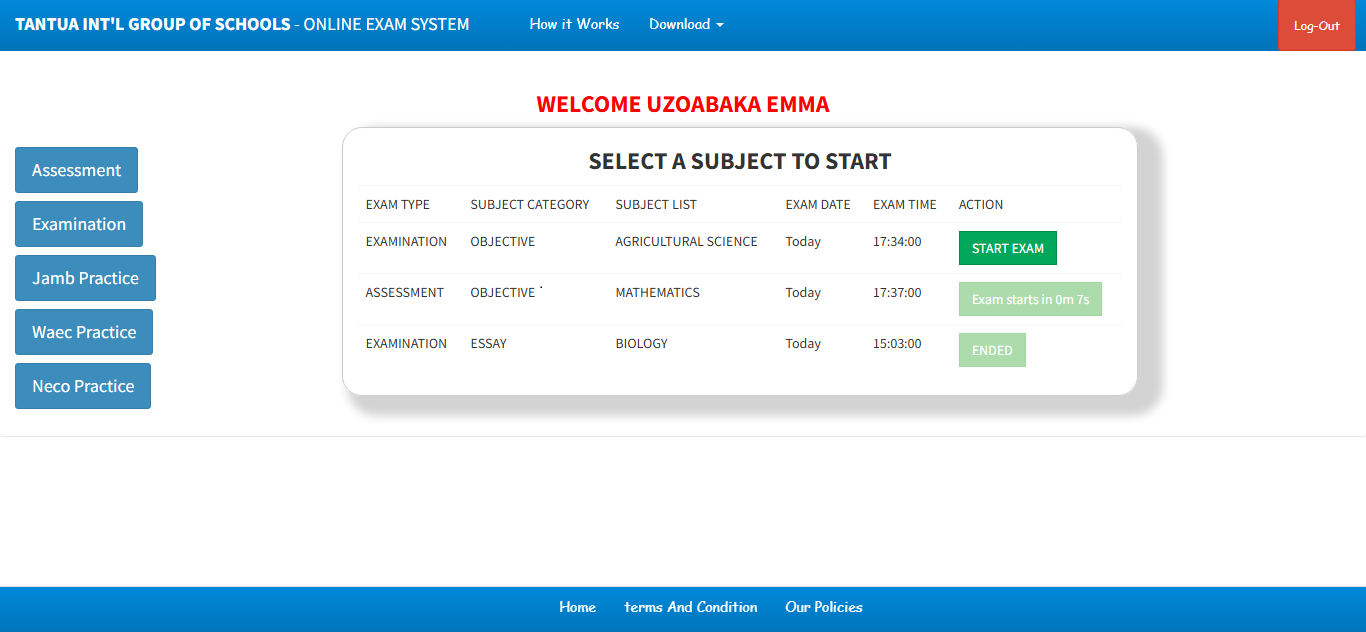Click the SUBJECT LIST column header

656,205
